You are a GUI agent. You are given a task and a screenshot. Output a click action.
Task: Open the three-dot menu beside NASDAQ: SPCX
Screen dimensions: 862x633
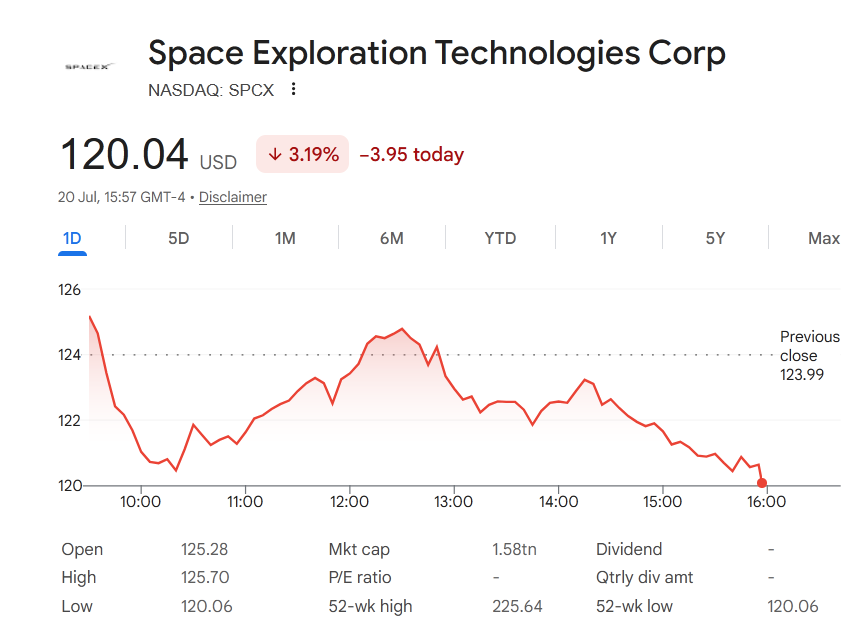click(294, 89)
